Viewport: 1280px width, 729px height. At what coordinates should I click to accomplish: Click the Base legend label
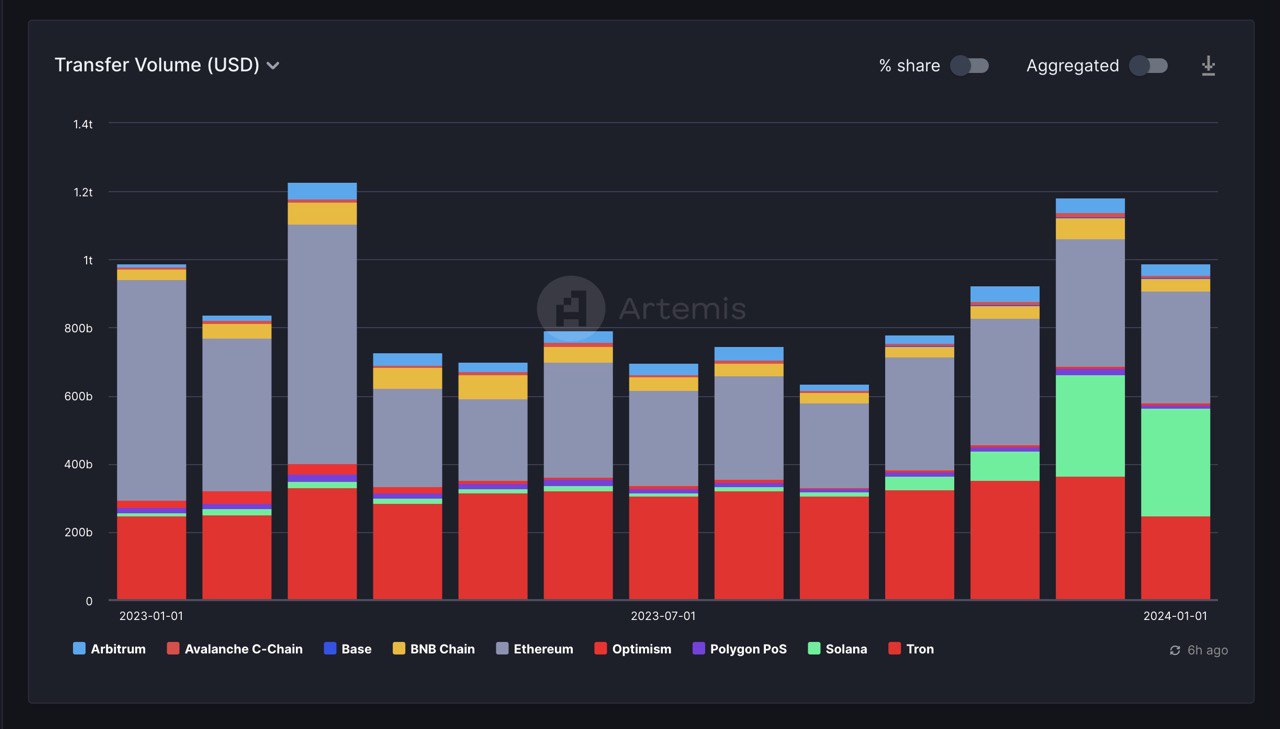[356, 649]
